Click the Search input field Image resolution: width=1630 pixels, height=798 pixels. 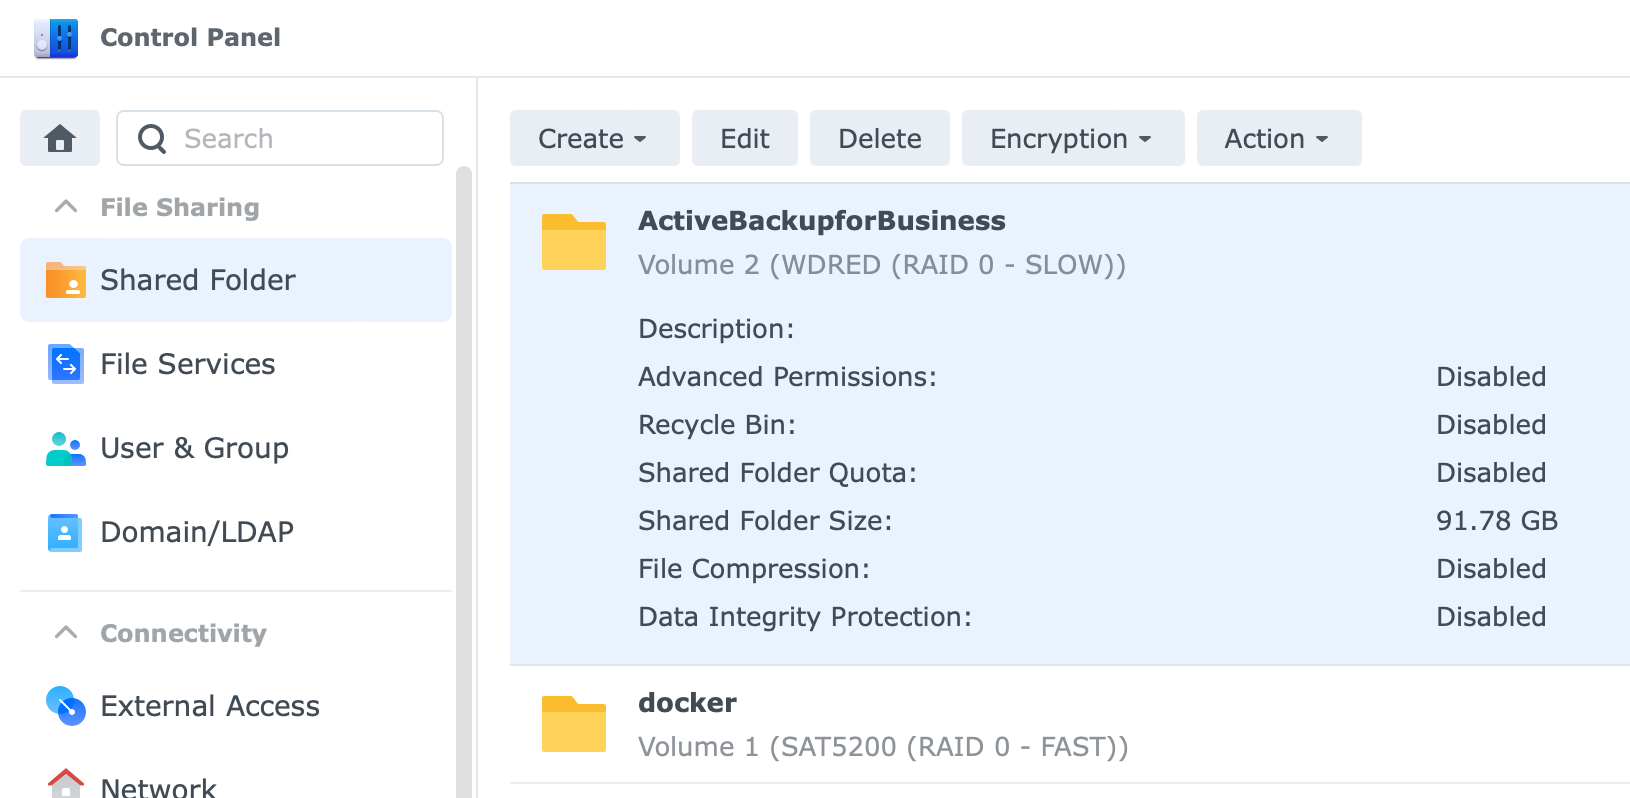point(280,138)
